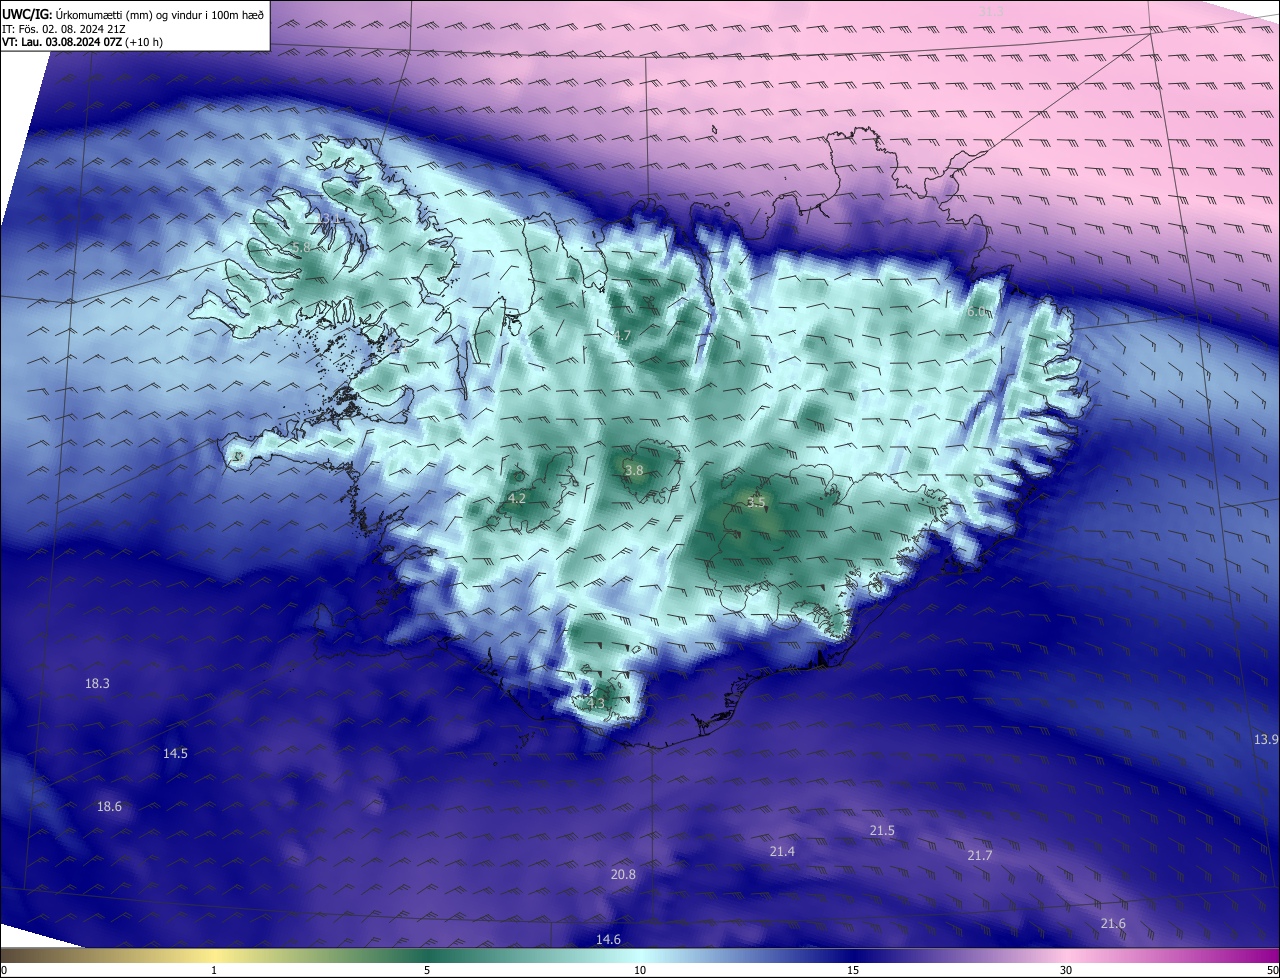
Task: Click the 20.8 value label
Action: (623, 875)
